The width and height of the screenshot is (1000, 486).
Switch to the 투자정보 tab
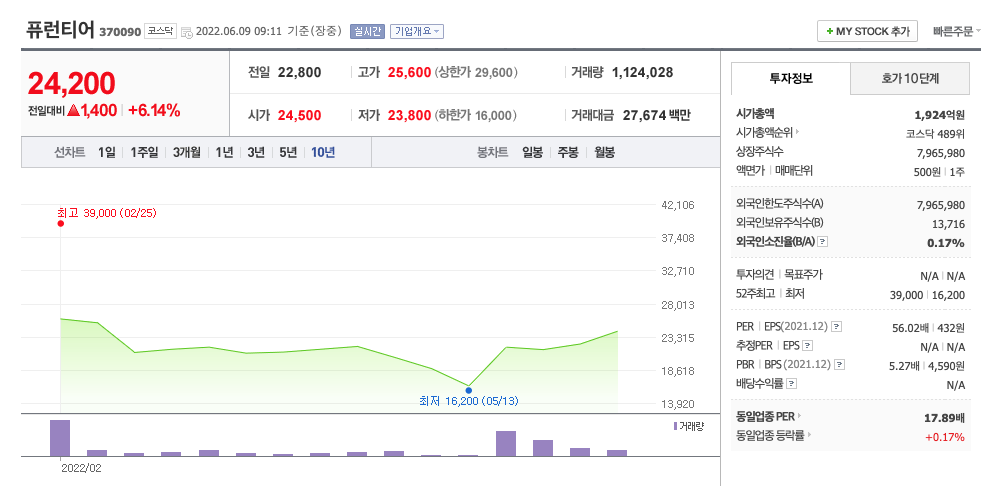791,78
